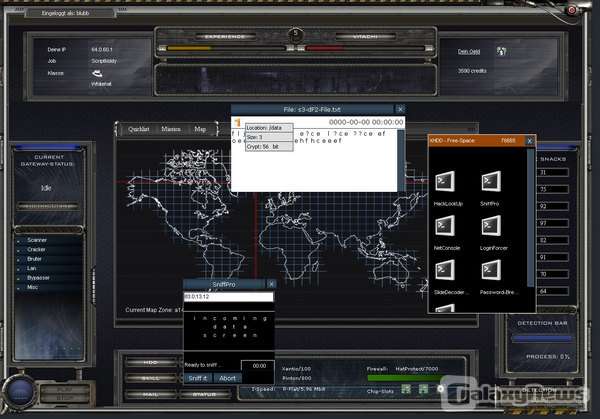This screenshot has width=600, height=419.
Task: Click the Whitehat class hat icon
Action: [97, 73]
